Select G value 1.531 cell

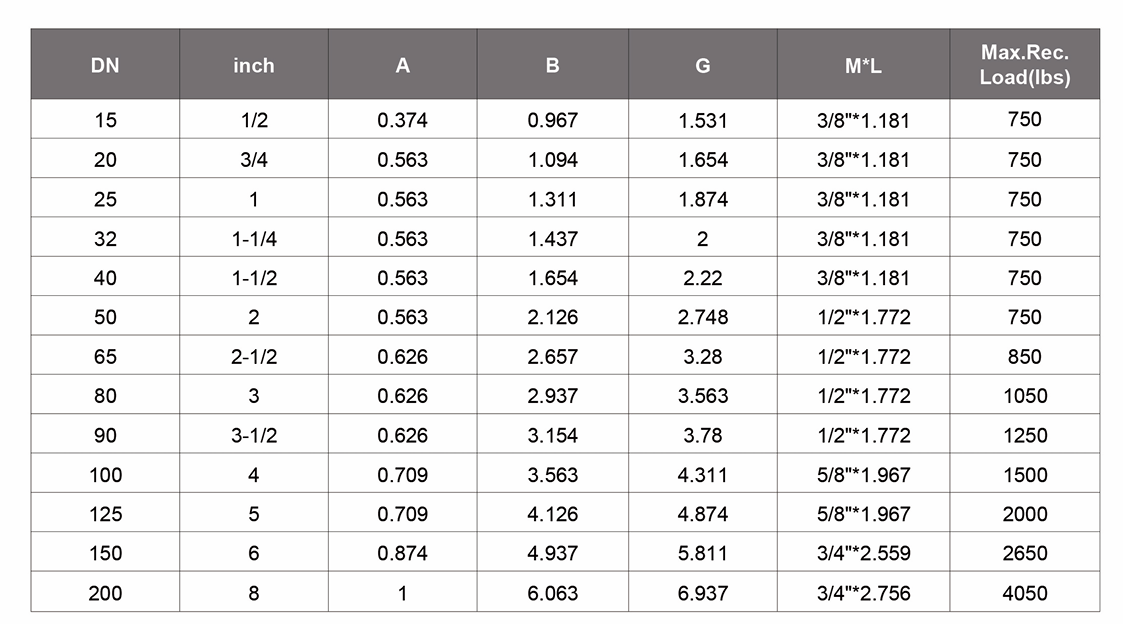[x=703, y=120]
